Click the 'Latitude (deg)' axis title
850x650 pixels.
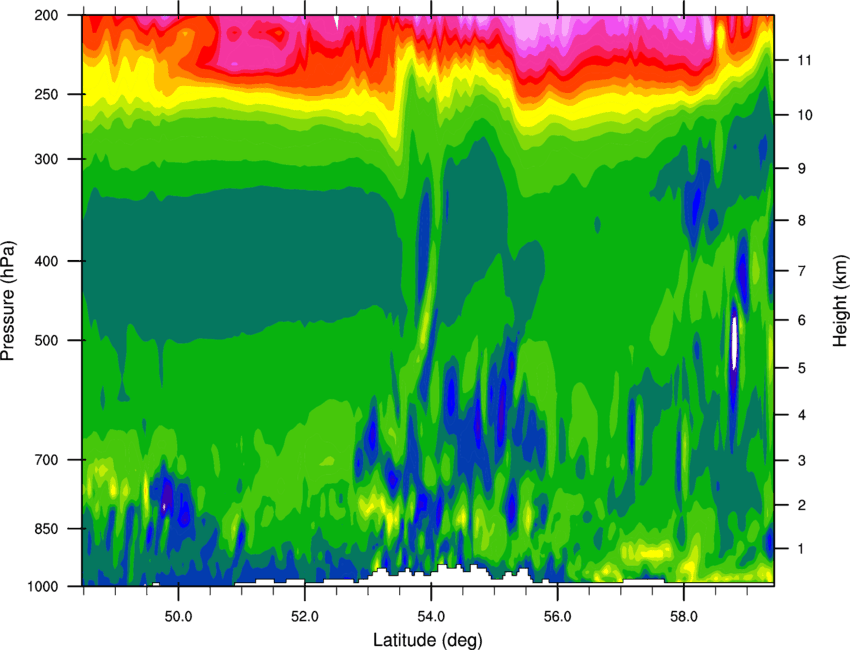(x=428, y=640)
